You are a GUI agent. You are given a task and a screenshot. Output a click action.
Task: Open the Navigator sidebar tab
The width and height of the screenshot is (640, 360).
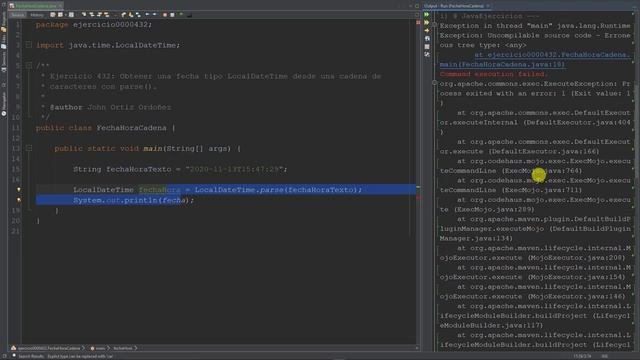coord(4,104)
